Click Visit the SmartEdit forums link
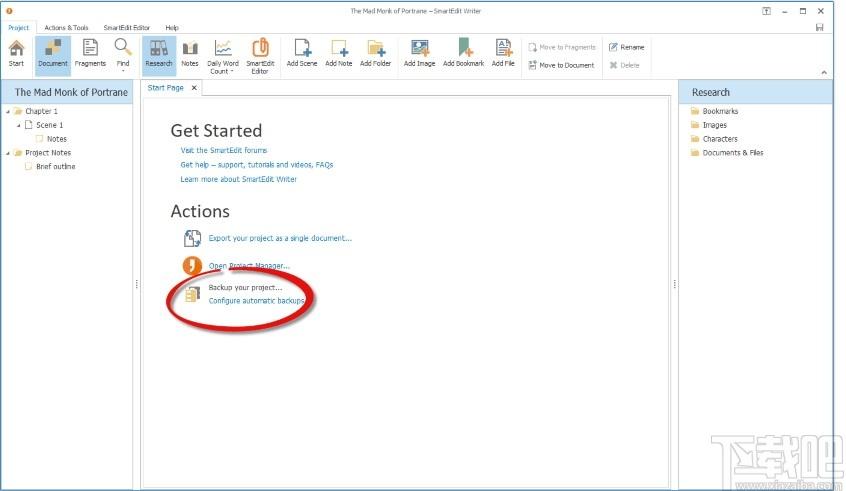This screenshot has width=846, height=491. tap(223, 151)
